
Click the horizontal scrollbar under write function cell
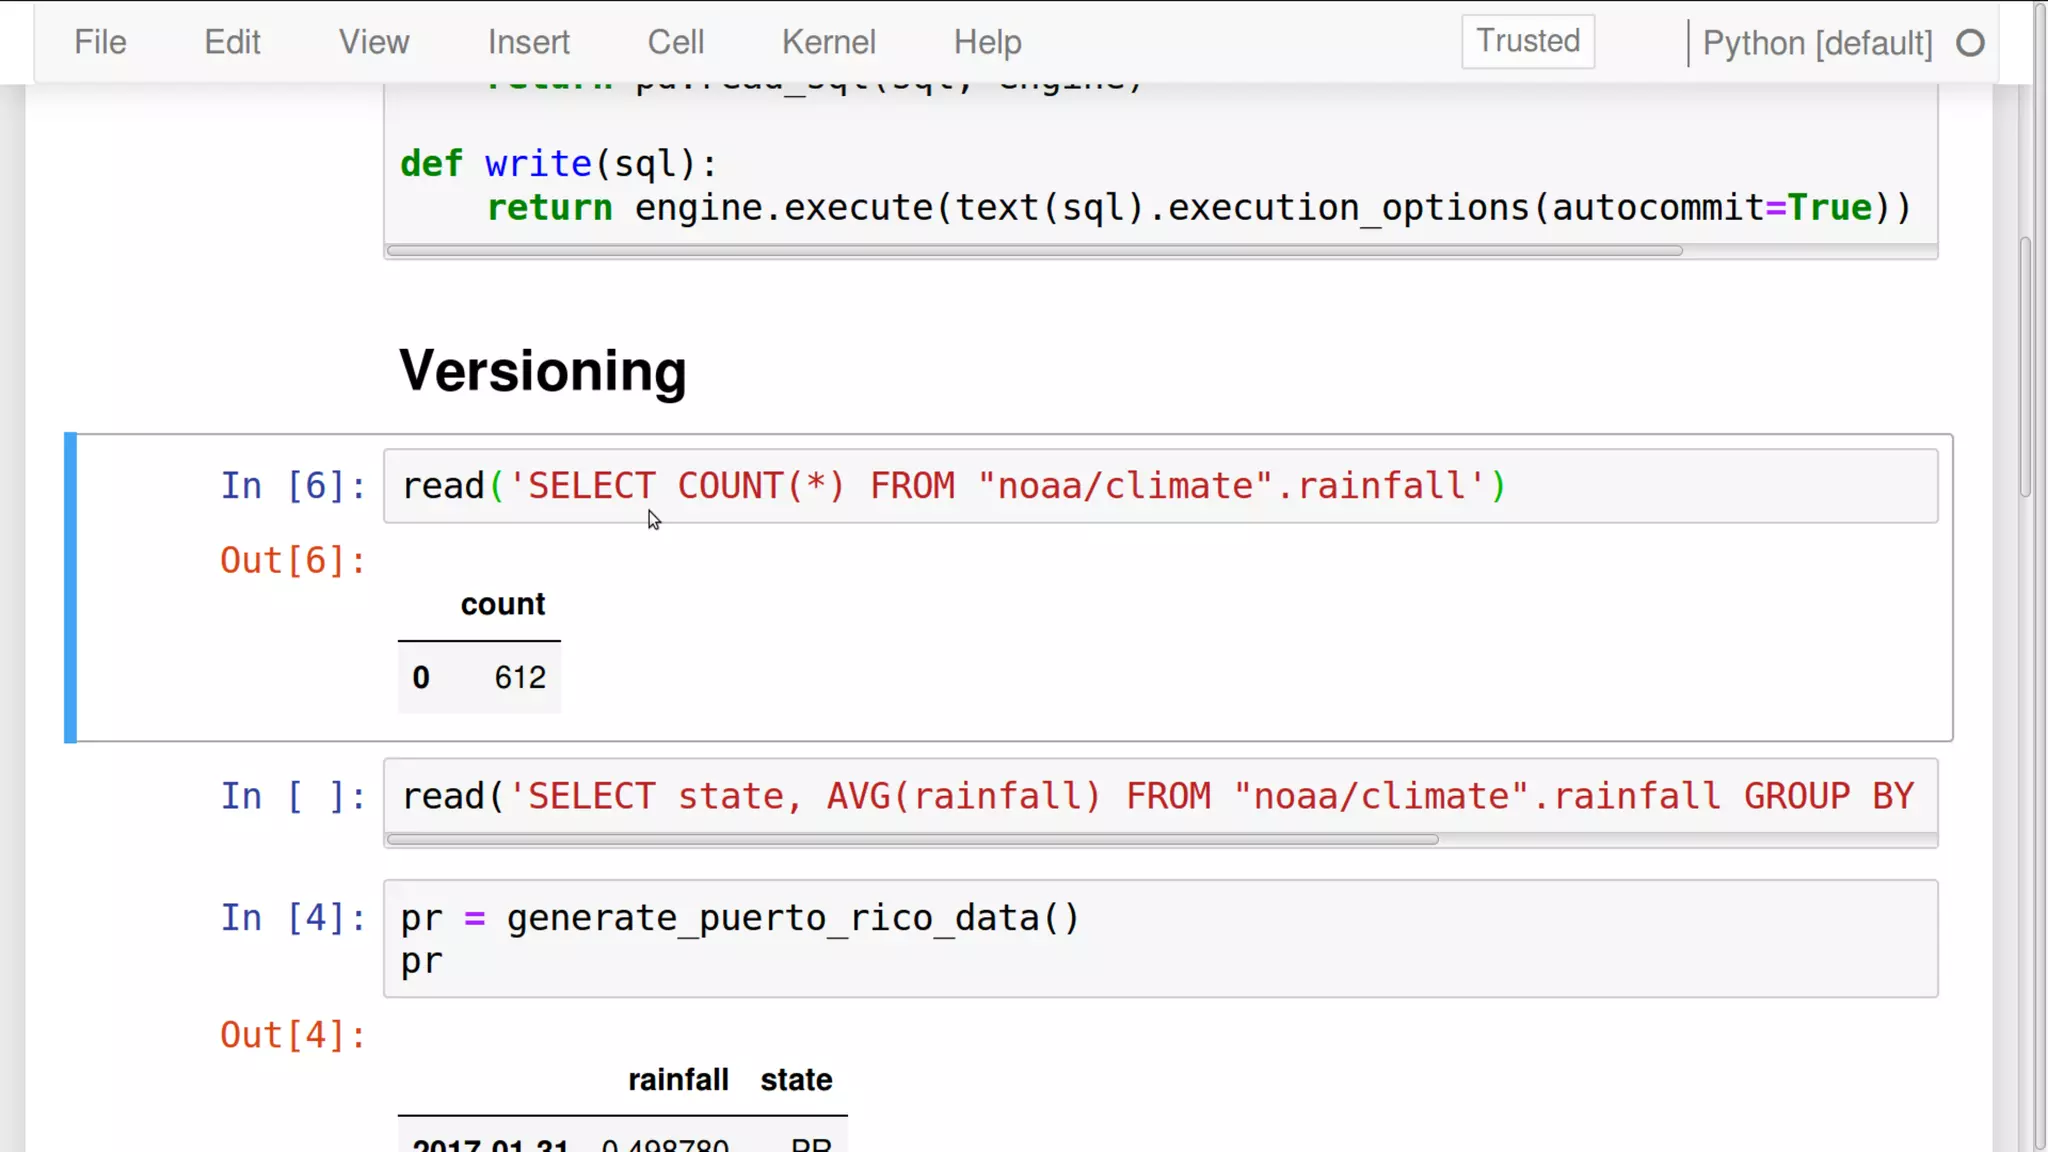1034,251
